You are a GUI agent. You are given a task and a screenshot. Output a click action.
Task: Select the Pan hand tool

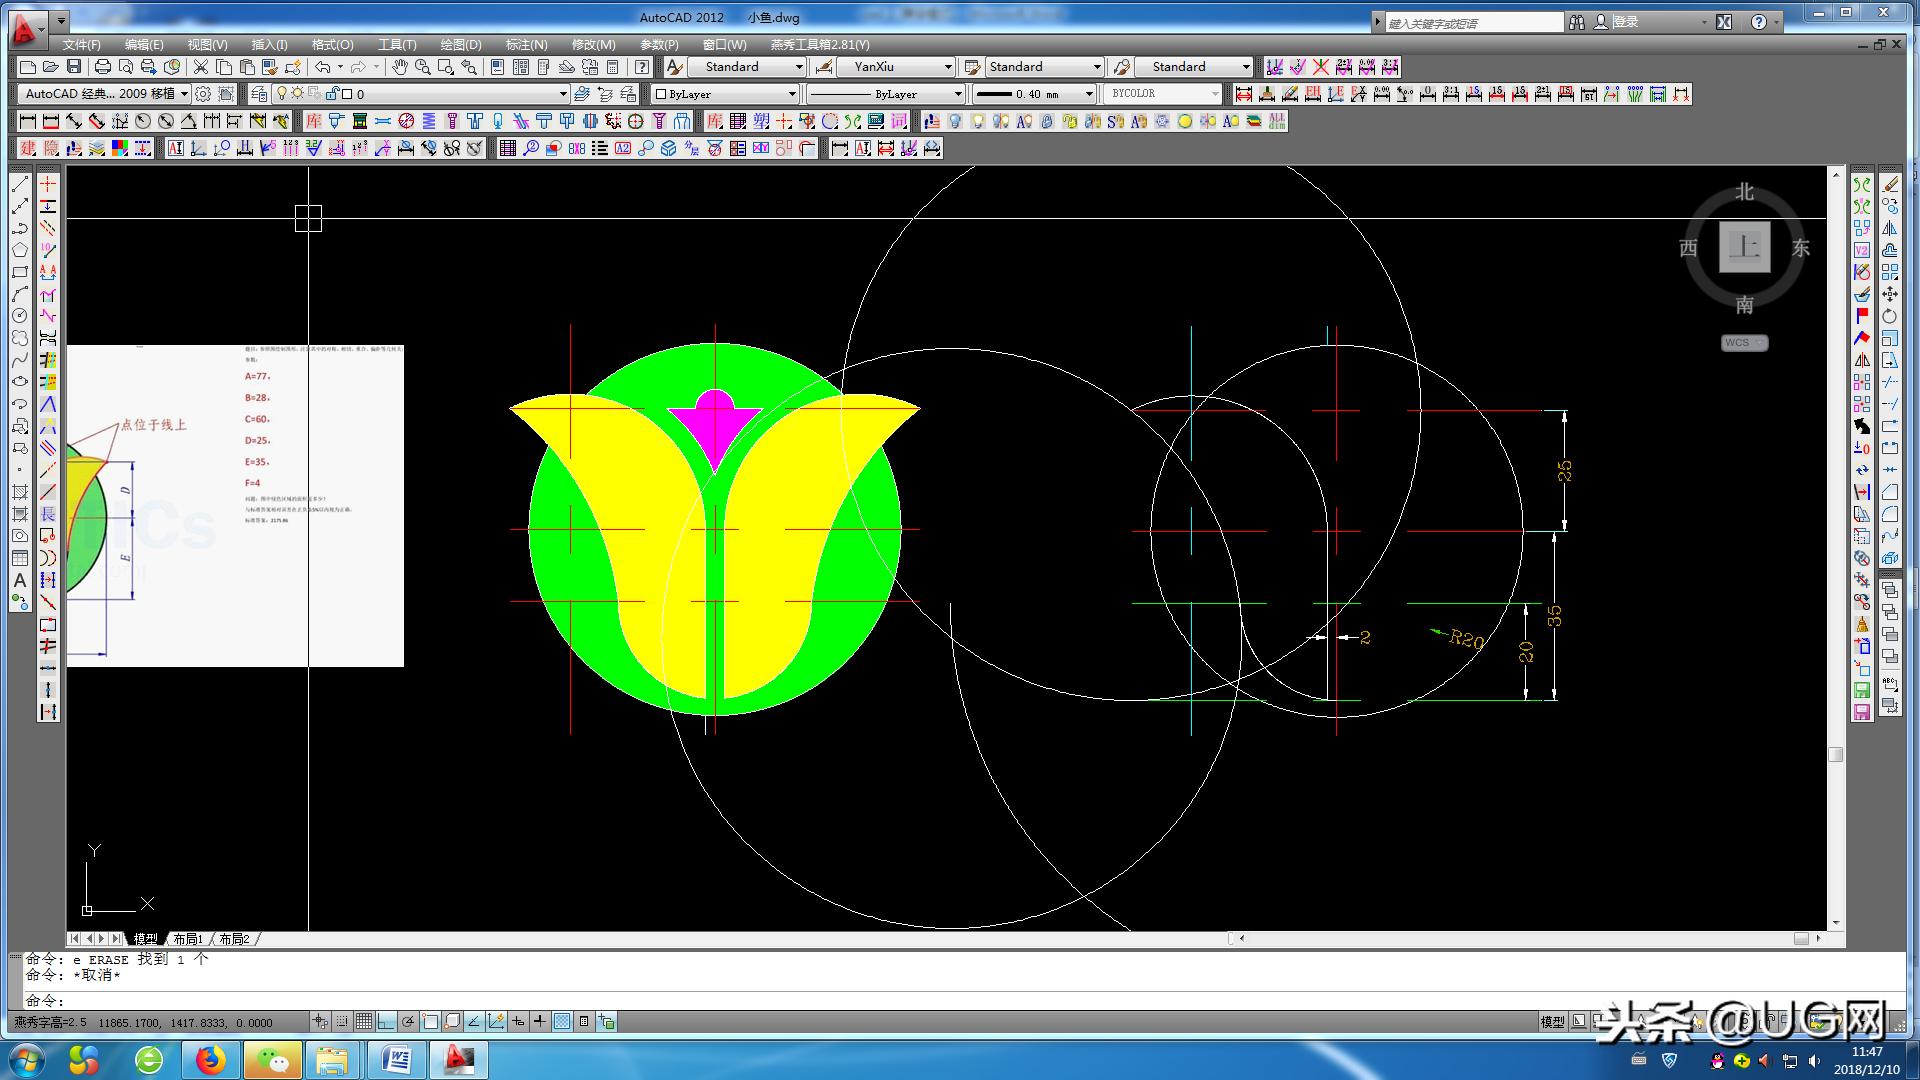pos(399,67)
